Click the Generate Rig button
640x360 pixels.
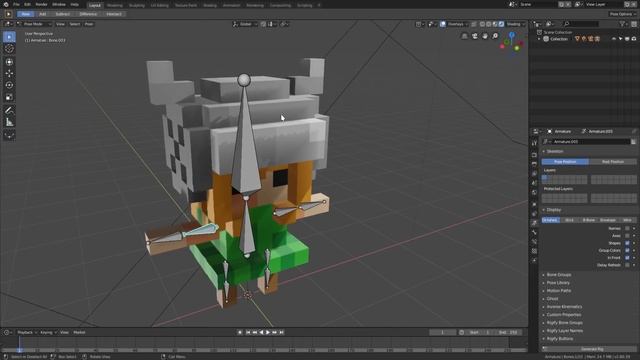(x=589, y=349)
